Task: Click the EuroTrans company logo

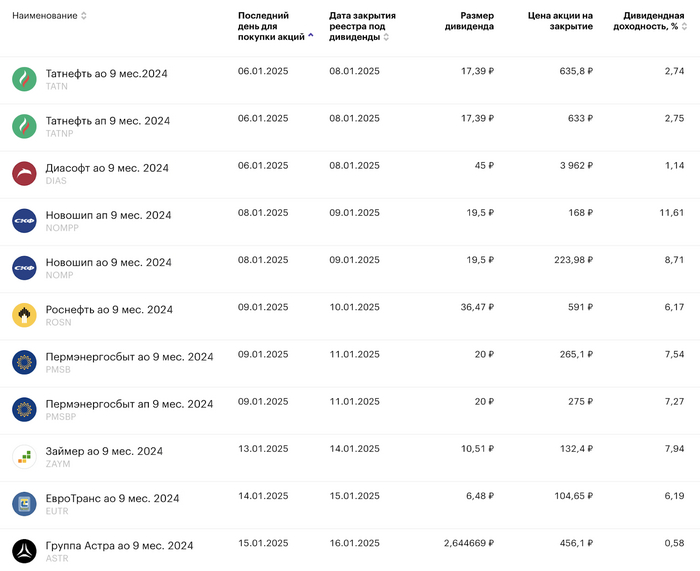Action: (24, 504)
